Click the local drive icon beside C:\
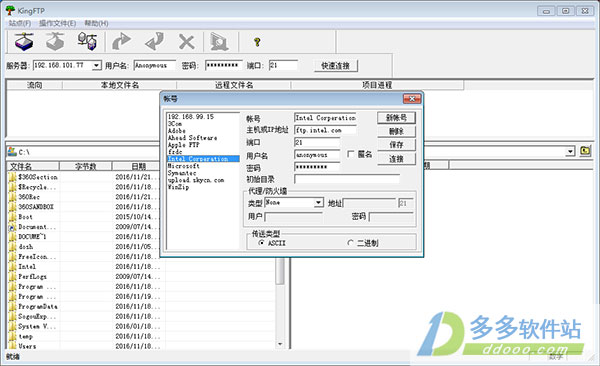This screenshot has height=366, width=600. pyautogui.click(x=12, y=152)
